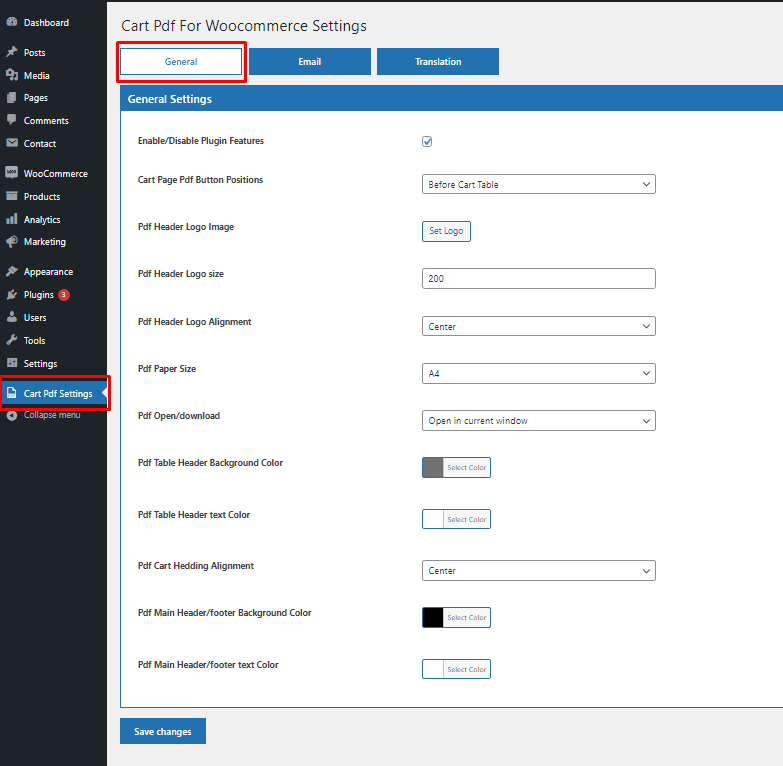The width and height of the screenshot is (783, 766).
Task: Click white Table Header text color swatch
Action: point(433,519)
